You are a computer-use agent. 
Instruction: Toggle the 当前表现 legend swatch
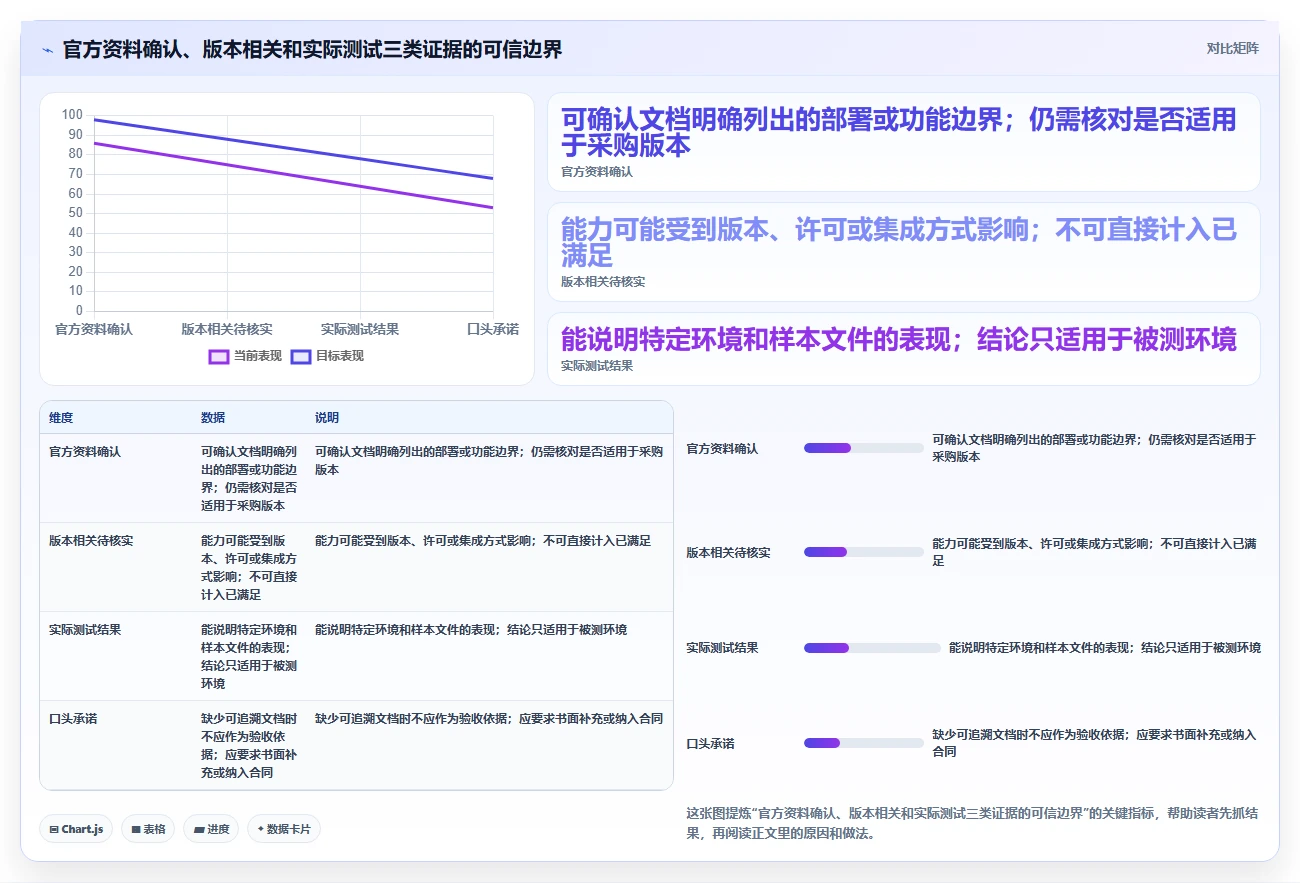[219, 356]
